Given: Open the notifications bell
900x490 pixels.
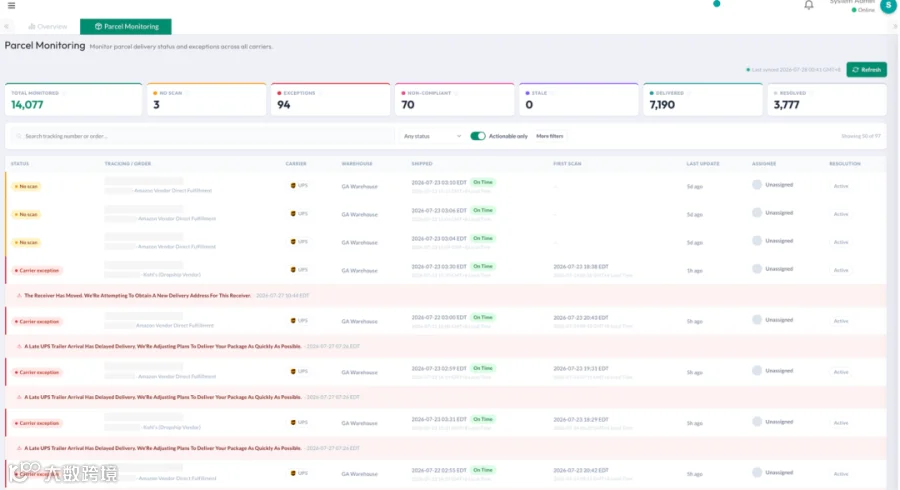Looking at the screenshot, I should point(809,5).
